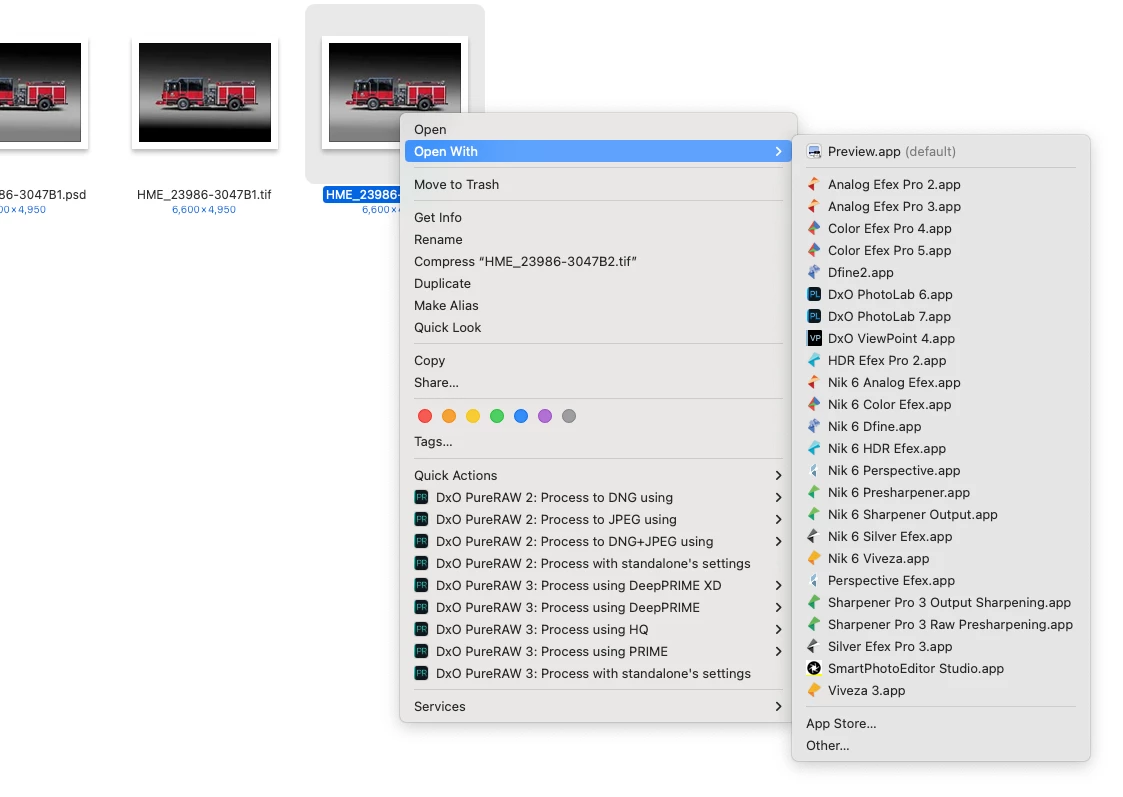Expand PureRAW 3 Process using HQ arrow
Viewport: 1123px width, 797px height.
click(x=778, y=629)
